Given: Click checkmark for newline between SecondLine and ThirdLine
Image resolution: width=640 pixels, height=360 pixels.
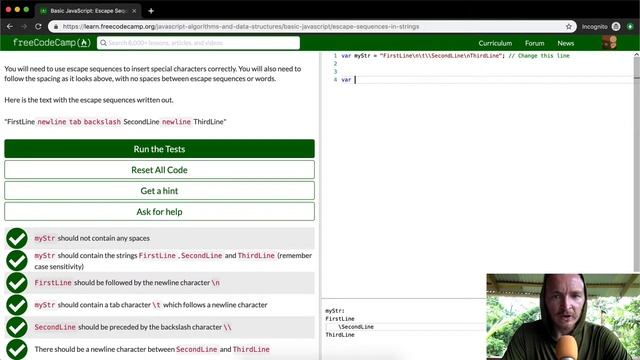Looking at the screenshot, I should pyautogui.click(x=17, y=349).
